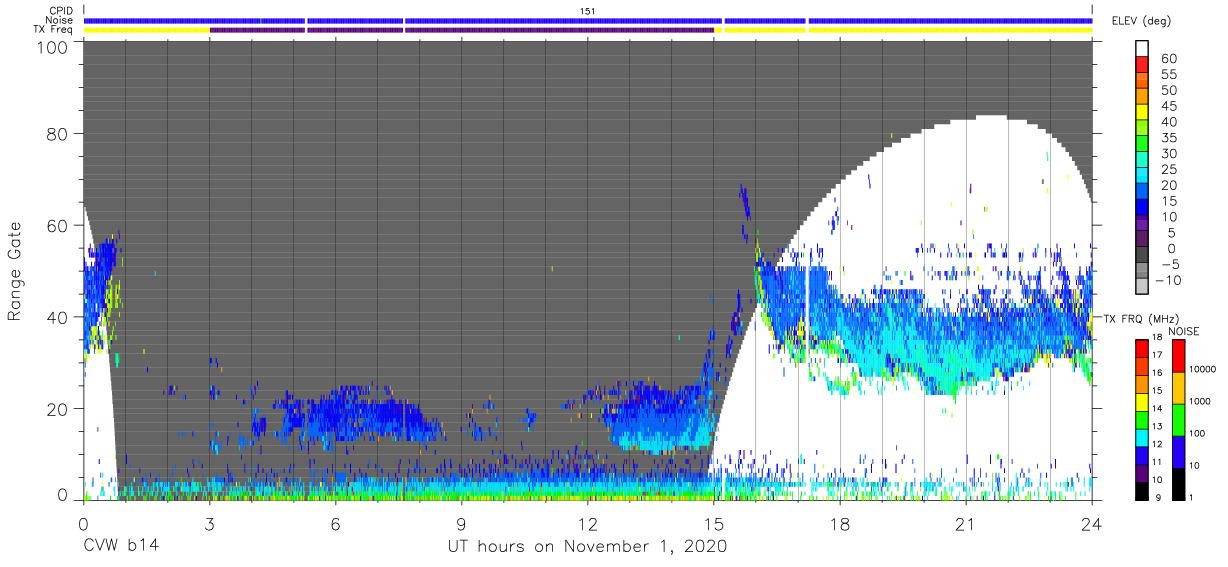This screenshot has height=567, width=1228.
Task: Click the red top of the elevation color bar
Action: click(1143, 62)
